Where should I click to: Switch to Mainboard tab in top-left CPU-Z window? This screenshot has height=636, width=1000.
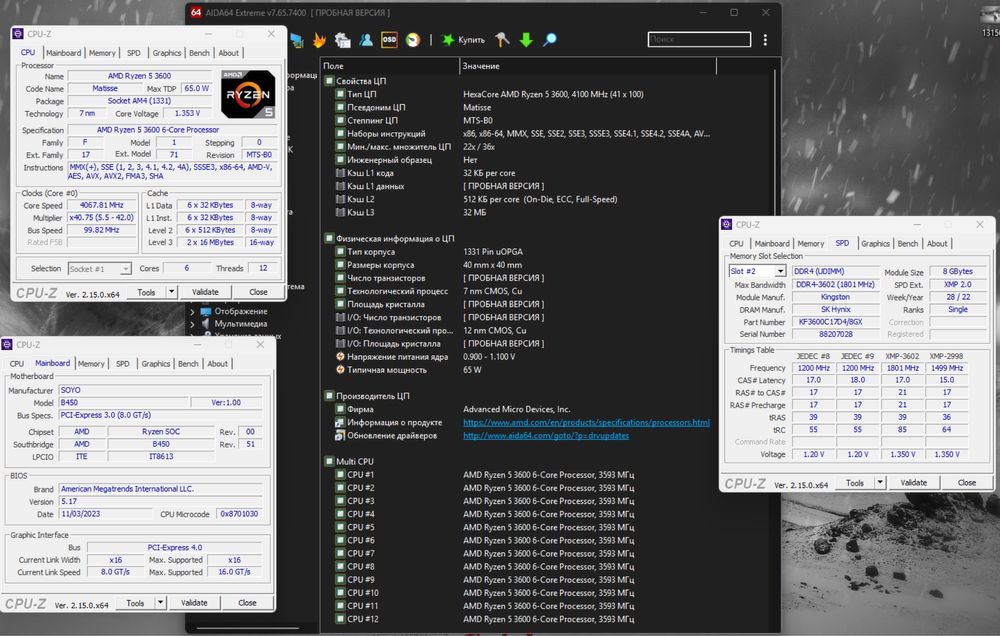point(63,53)
